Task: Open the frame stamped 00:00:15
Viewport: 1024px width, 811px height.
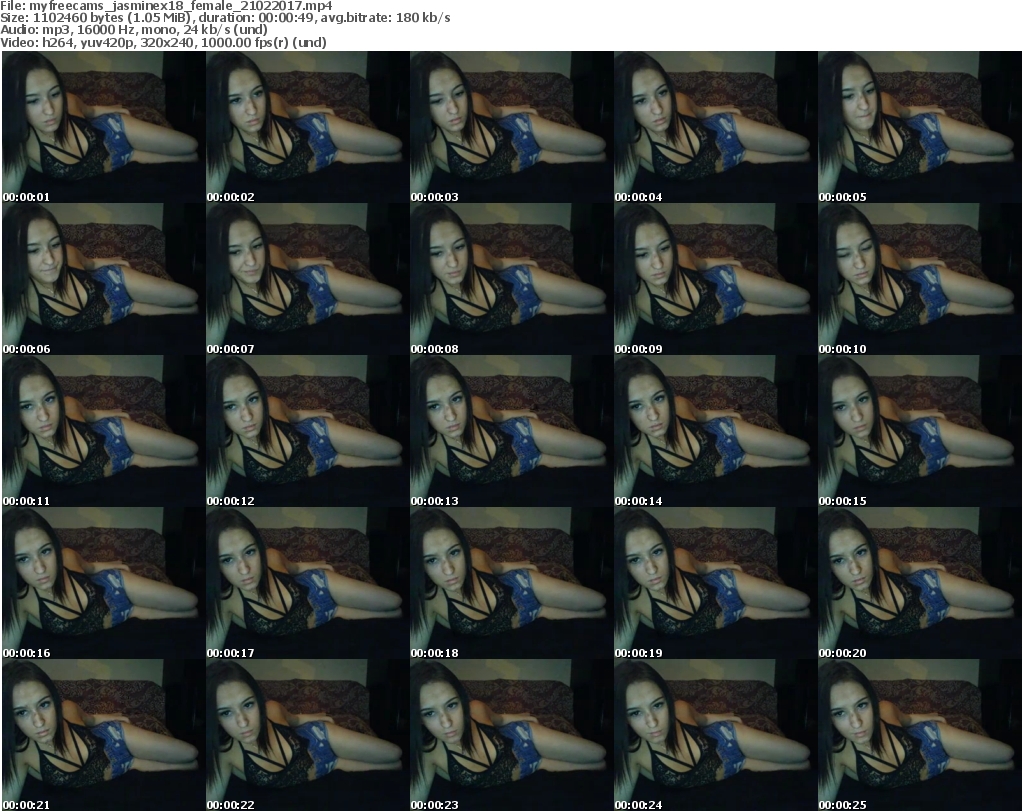Action: (920, 432)
